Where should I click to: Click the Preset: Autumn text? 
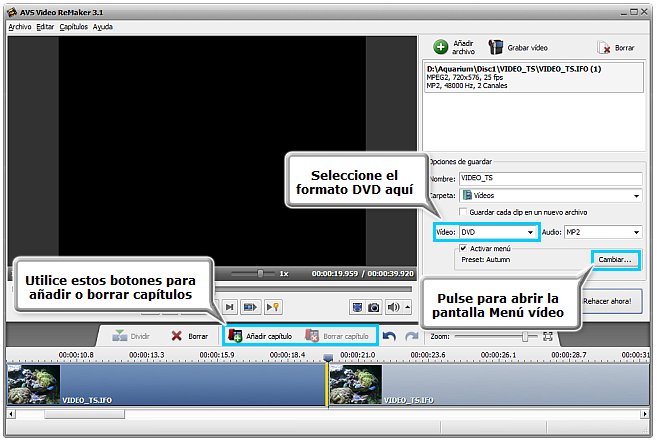486,260
